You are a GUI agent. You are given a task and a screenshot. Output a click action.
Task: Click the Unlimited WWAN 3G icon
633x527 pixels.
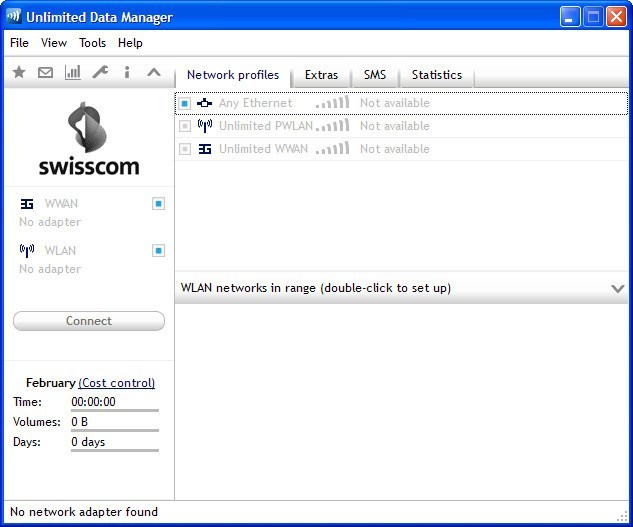205,149
